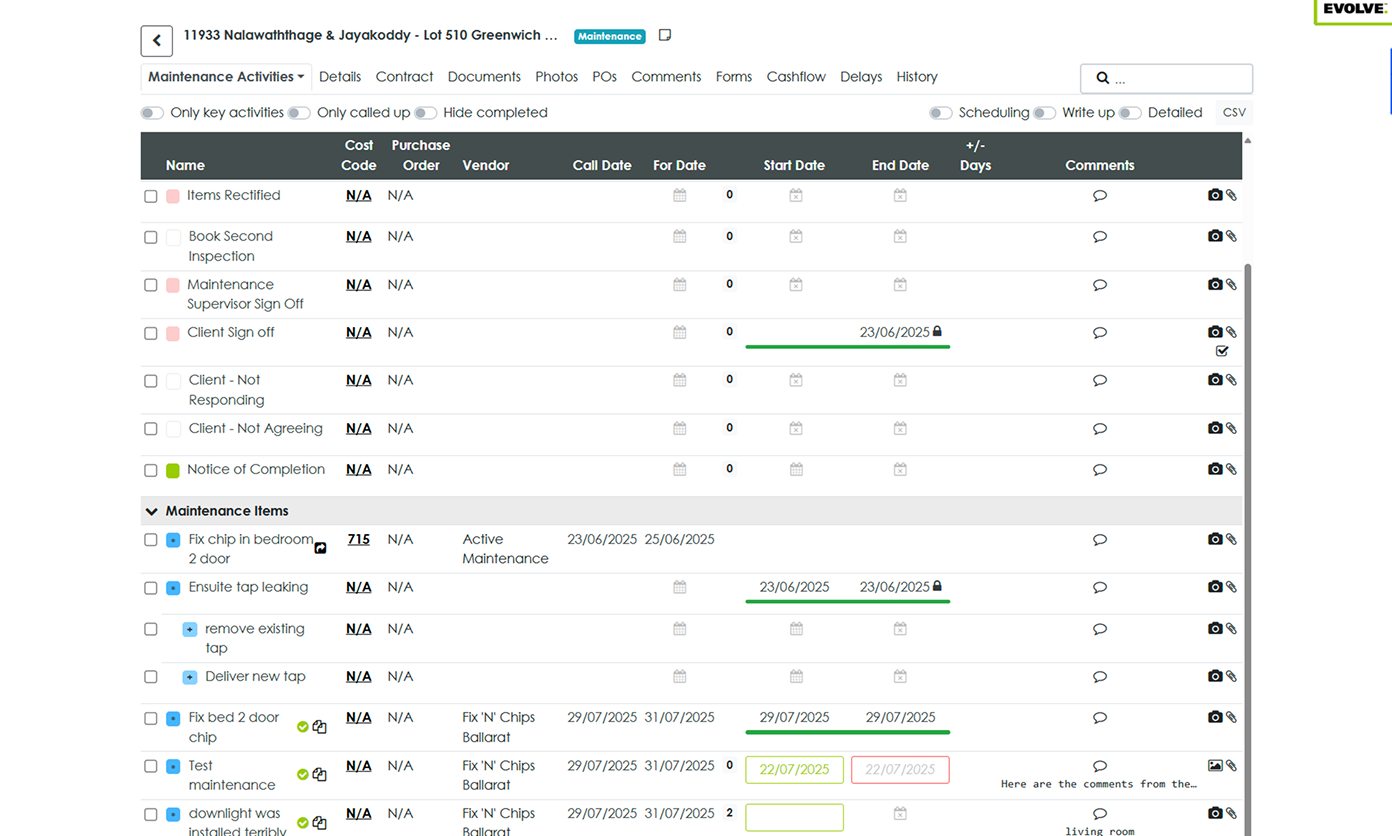
Task: Click paperclip for Fix chip in bedroom 2 door
Action: 1232,539
